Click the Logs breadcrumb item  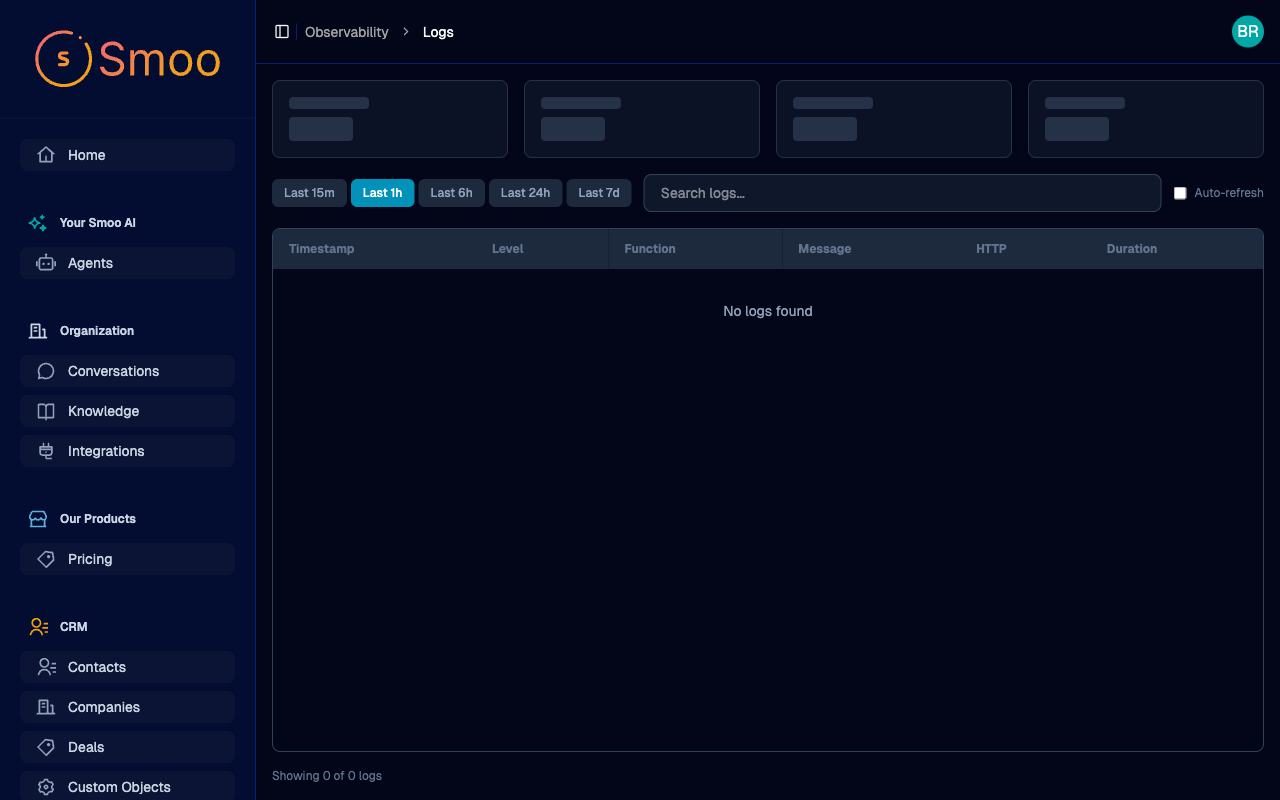pyautogui.click(x=438, y=31)
